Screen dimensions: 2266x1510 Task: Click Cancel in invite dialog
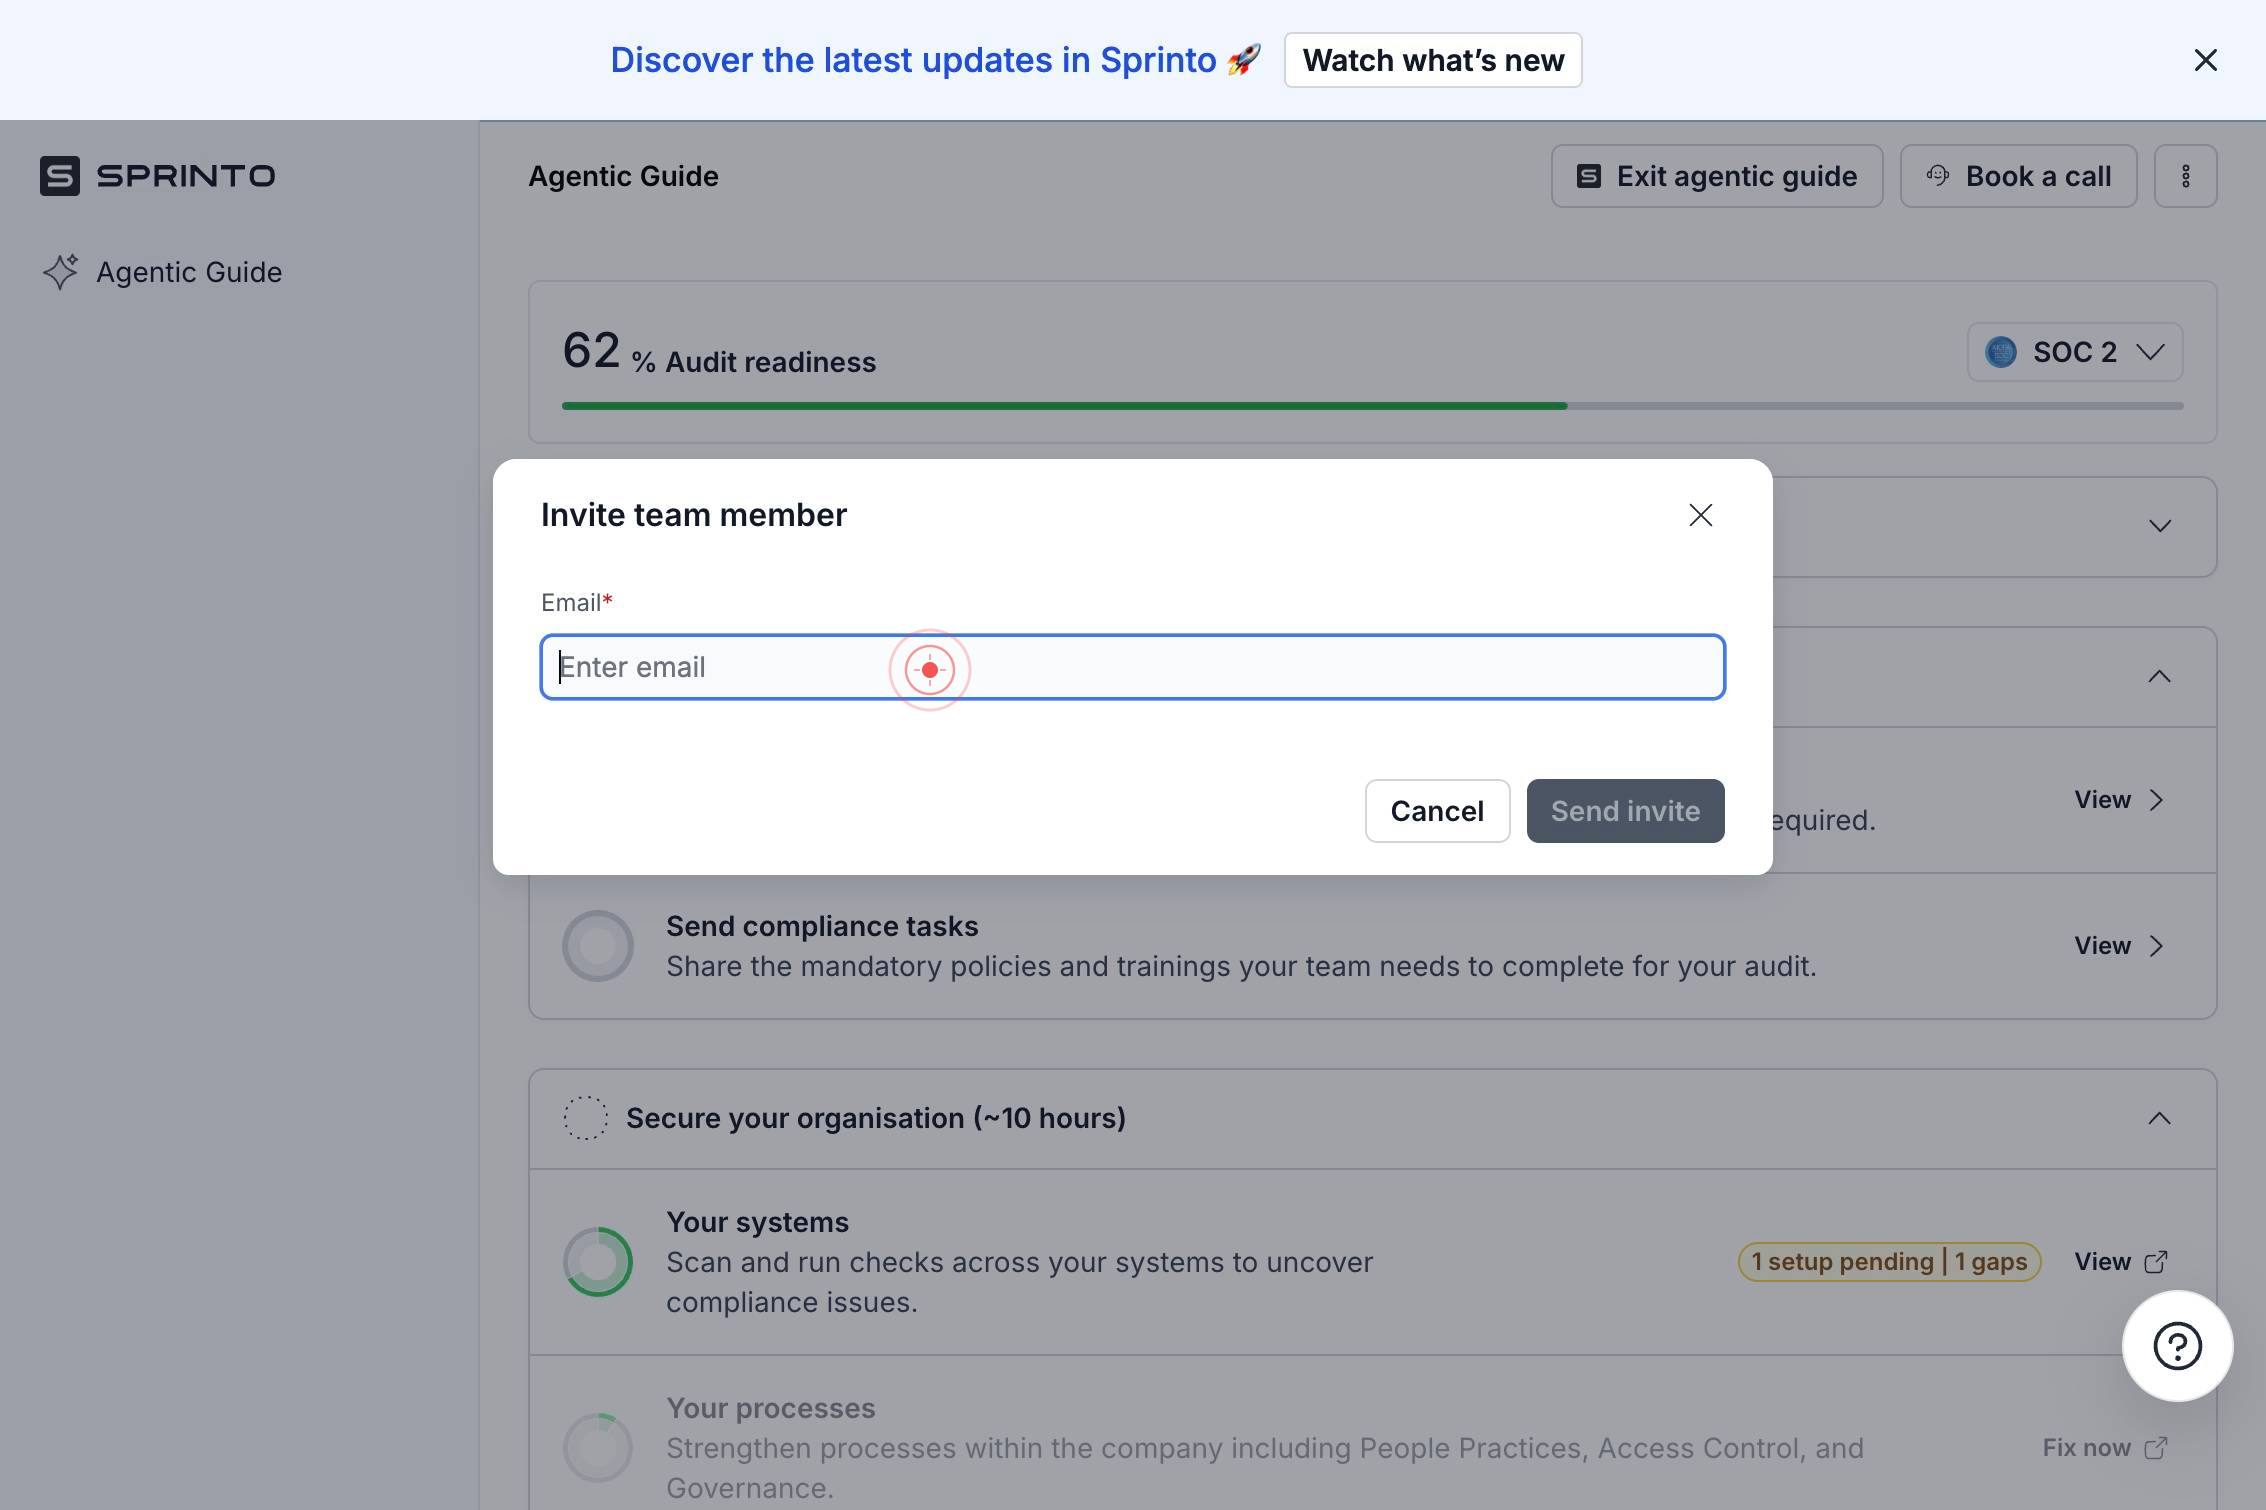[1437, 811]
